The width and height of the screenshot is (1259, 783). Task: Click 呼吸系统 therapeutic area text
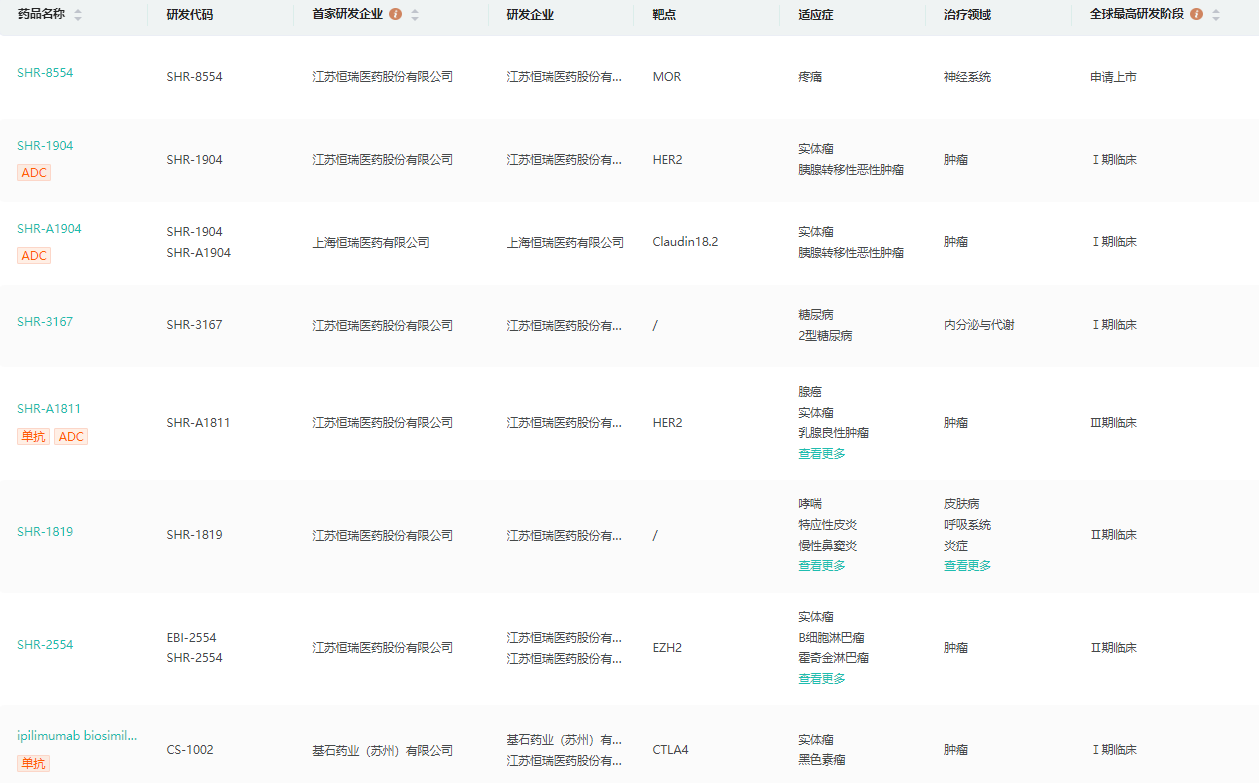pos(968,525)
